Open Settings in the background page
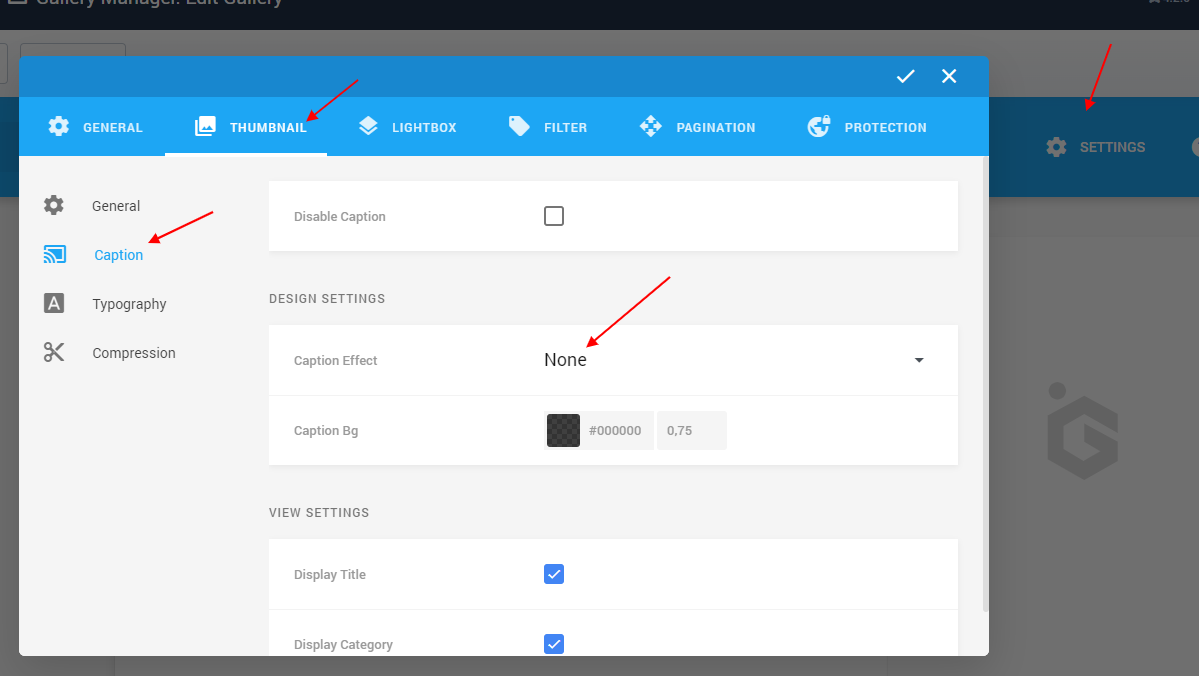Screen dimensions: 1199x676 coord(1096,147)
